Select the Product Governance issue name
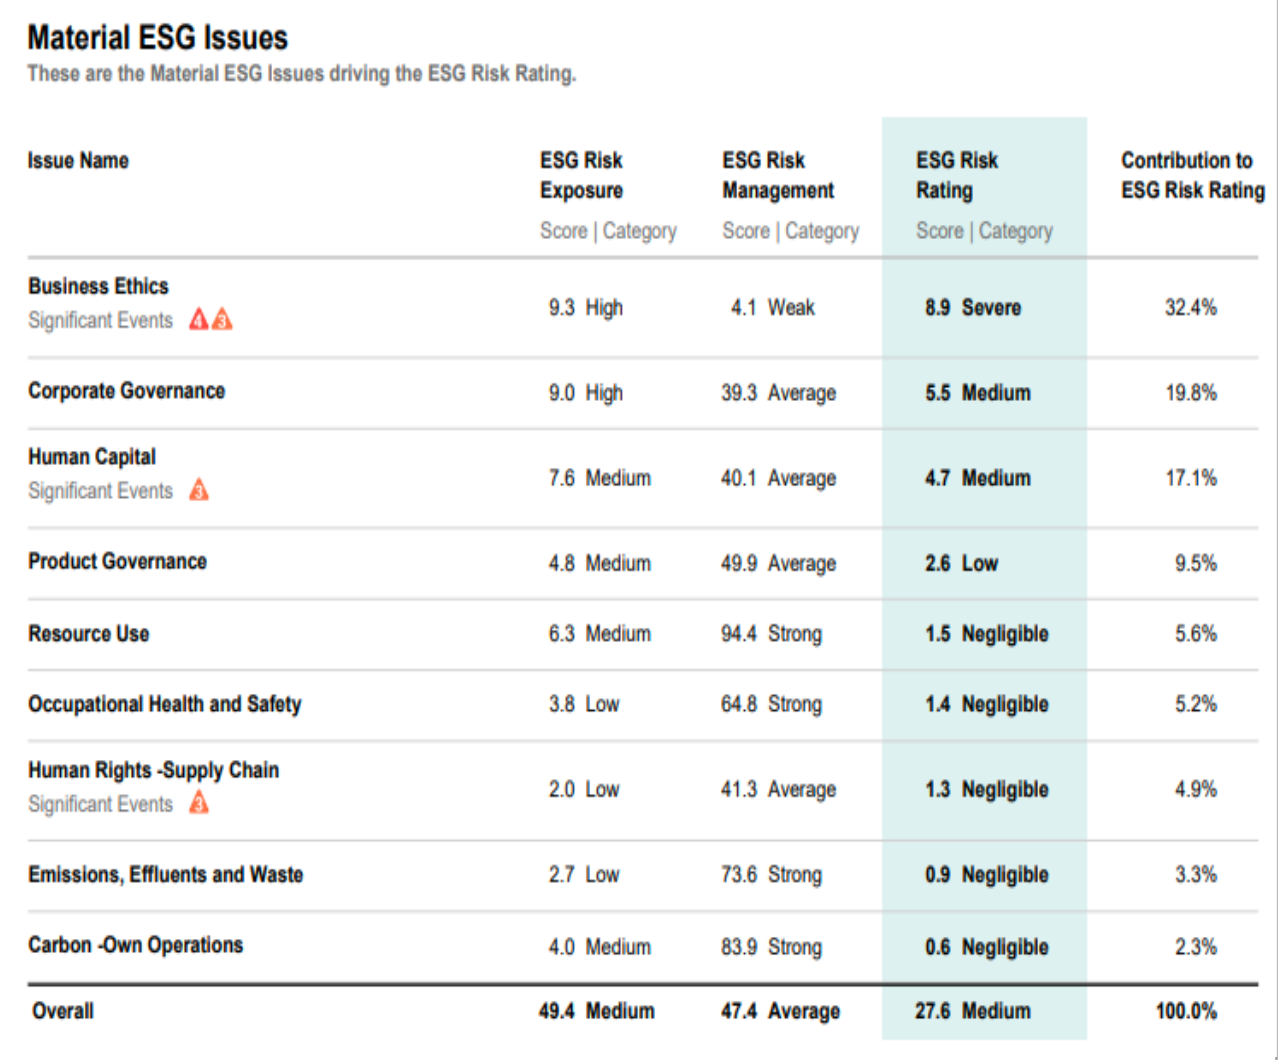1278x1060 pixels. pyautogui.click(x=117, y=561)
